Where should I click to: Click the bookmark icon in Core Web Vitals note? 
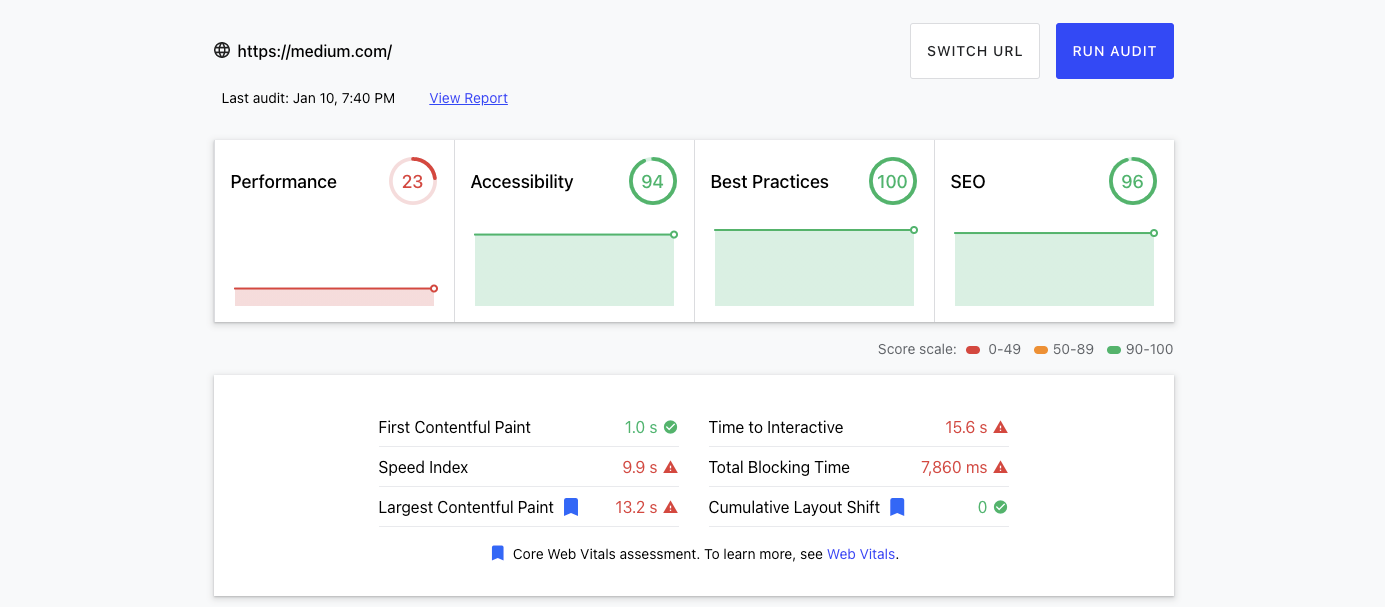498,553
